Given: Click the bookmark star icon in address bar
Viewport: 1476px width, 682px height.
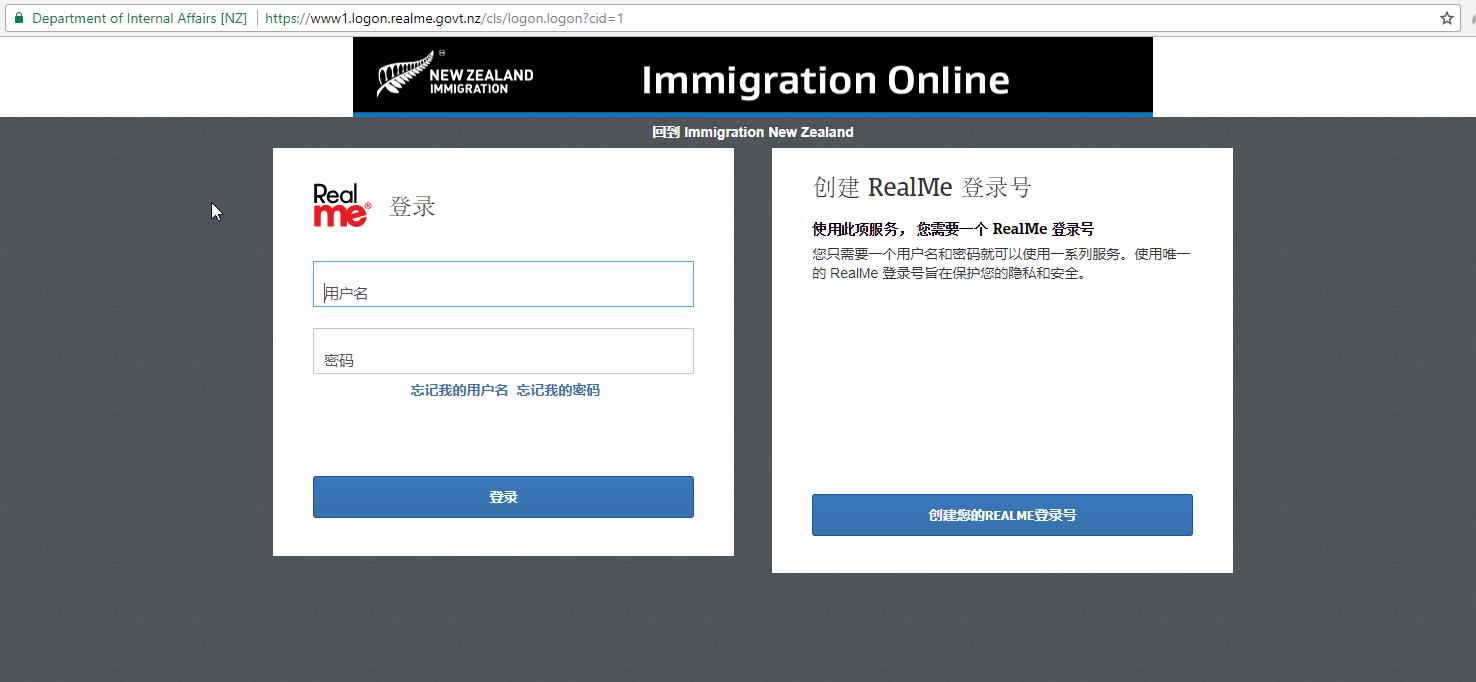Looking at the screenshot, I should pyautogui.click(x=1446, y=18).
